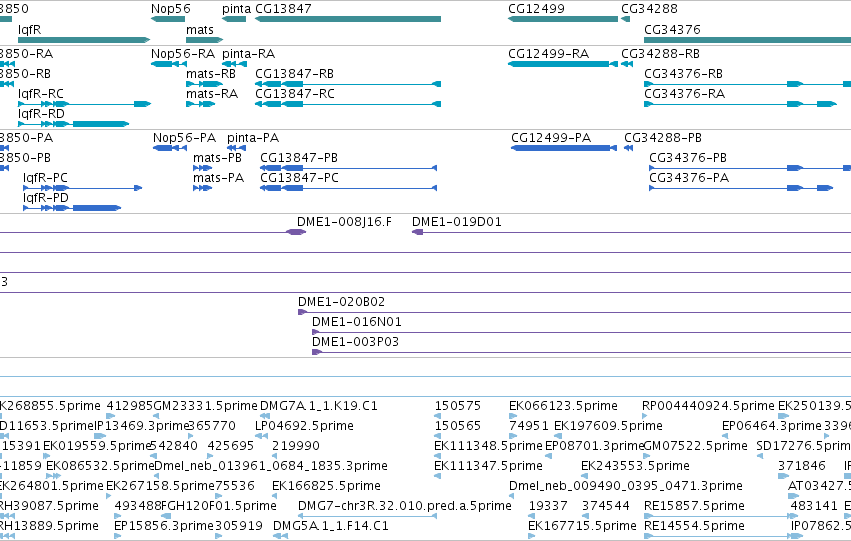
Task: Click the FGH120F01.5prime EST label
Action: [219, 506]
